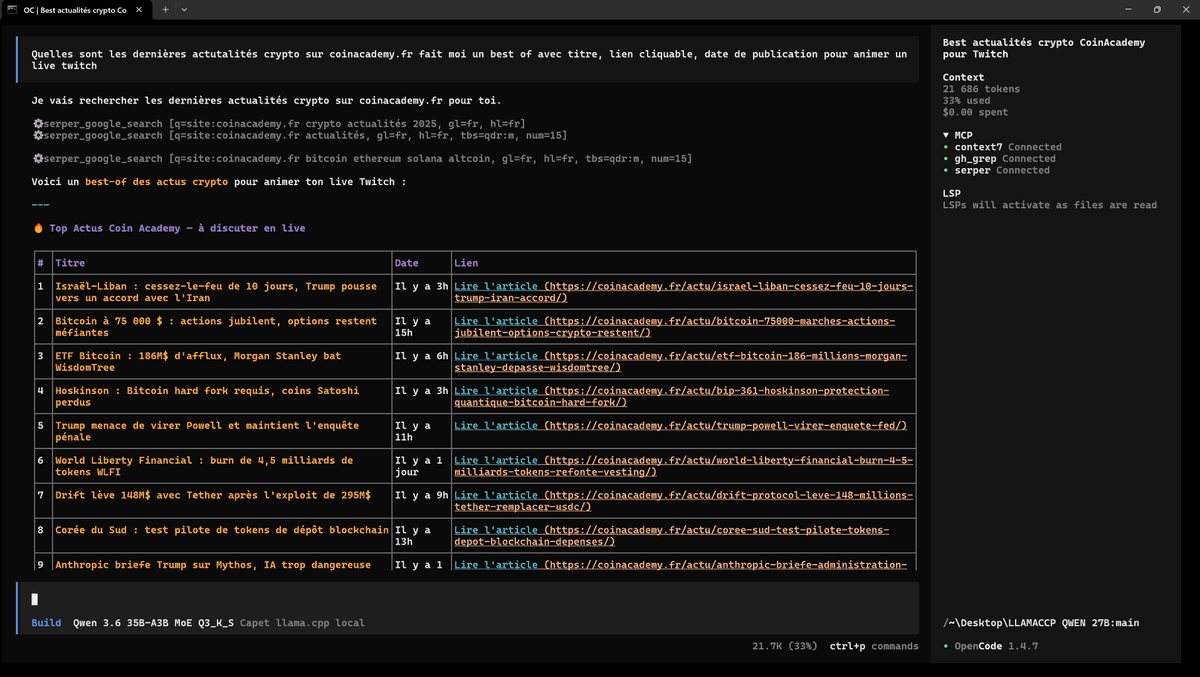Click the fire emoji before Top Actus
The image size is (1200, 677).
pyautogui.click(x=38, y=228)
